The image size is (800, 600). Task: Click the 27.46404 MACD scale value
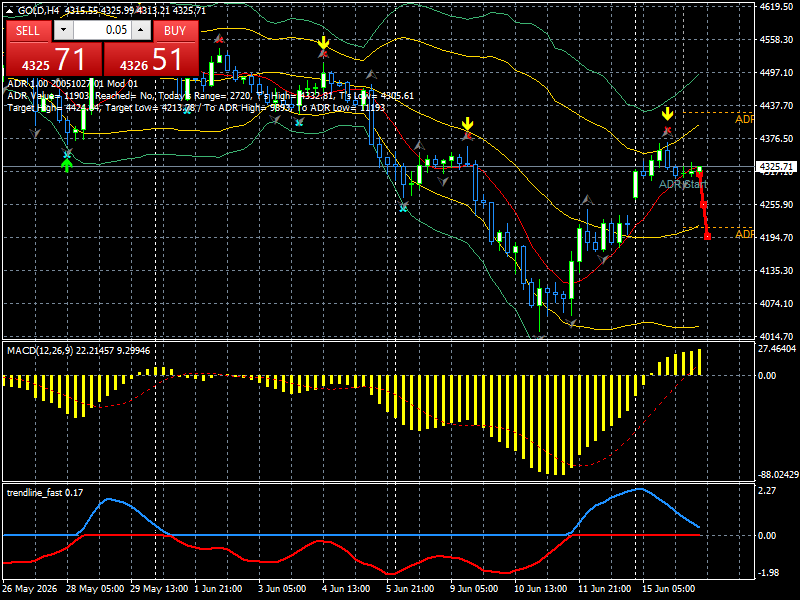pos(777,348)
